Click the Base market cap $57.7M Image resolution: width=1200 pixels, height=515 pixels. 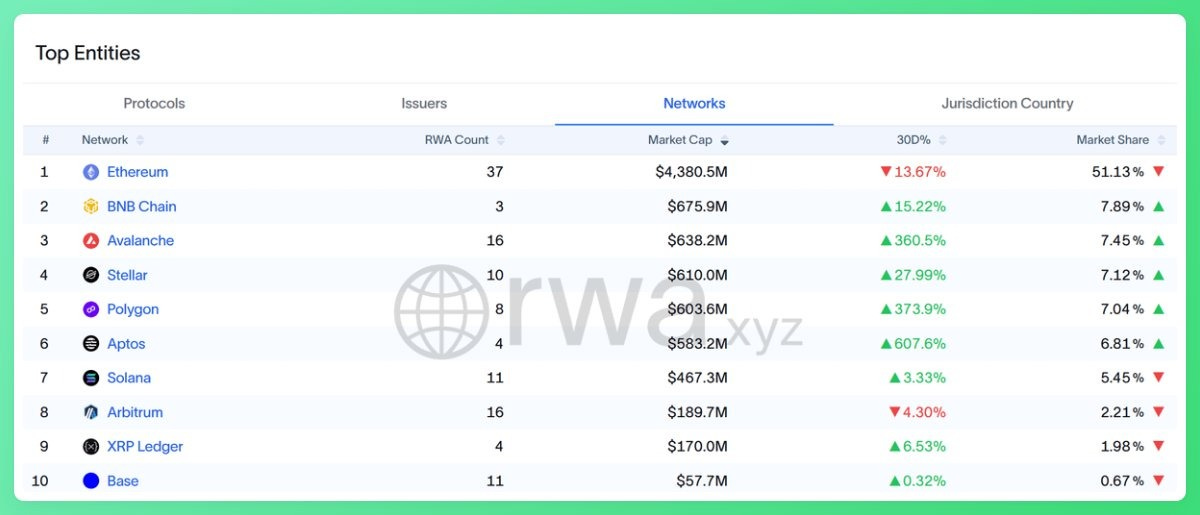point(702,481)
